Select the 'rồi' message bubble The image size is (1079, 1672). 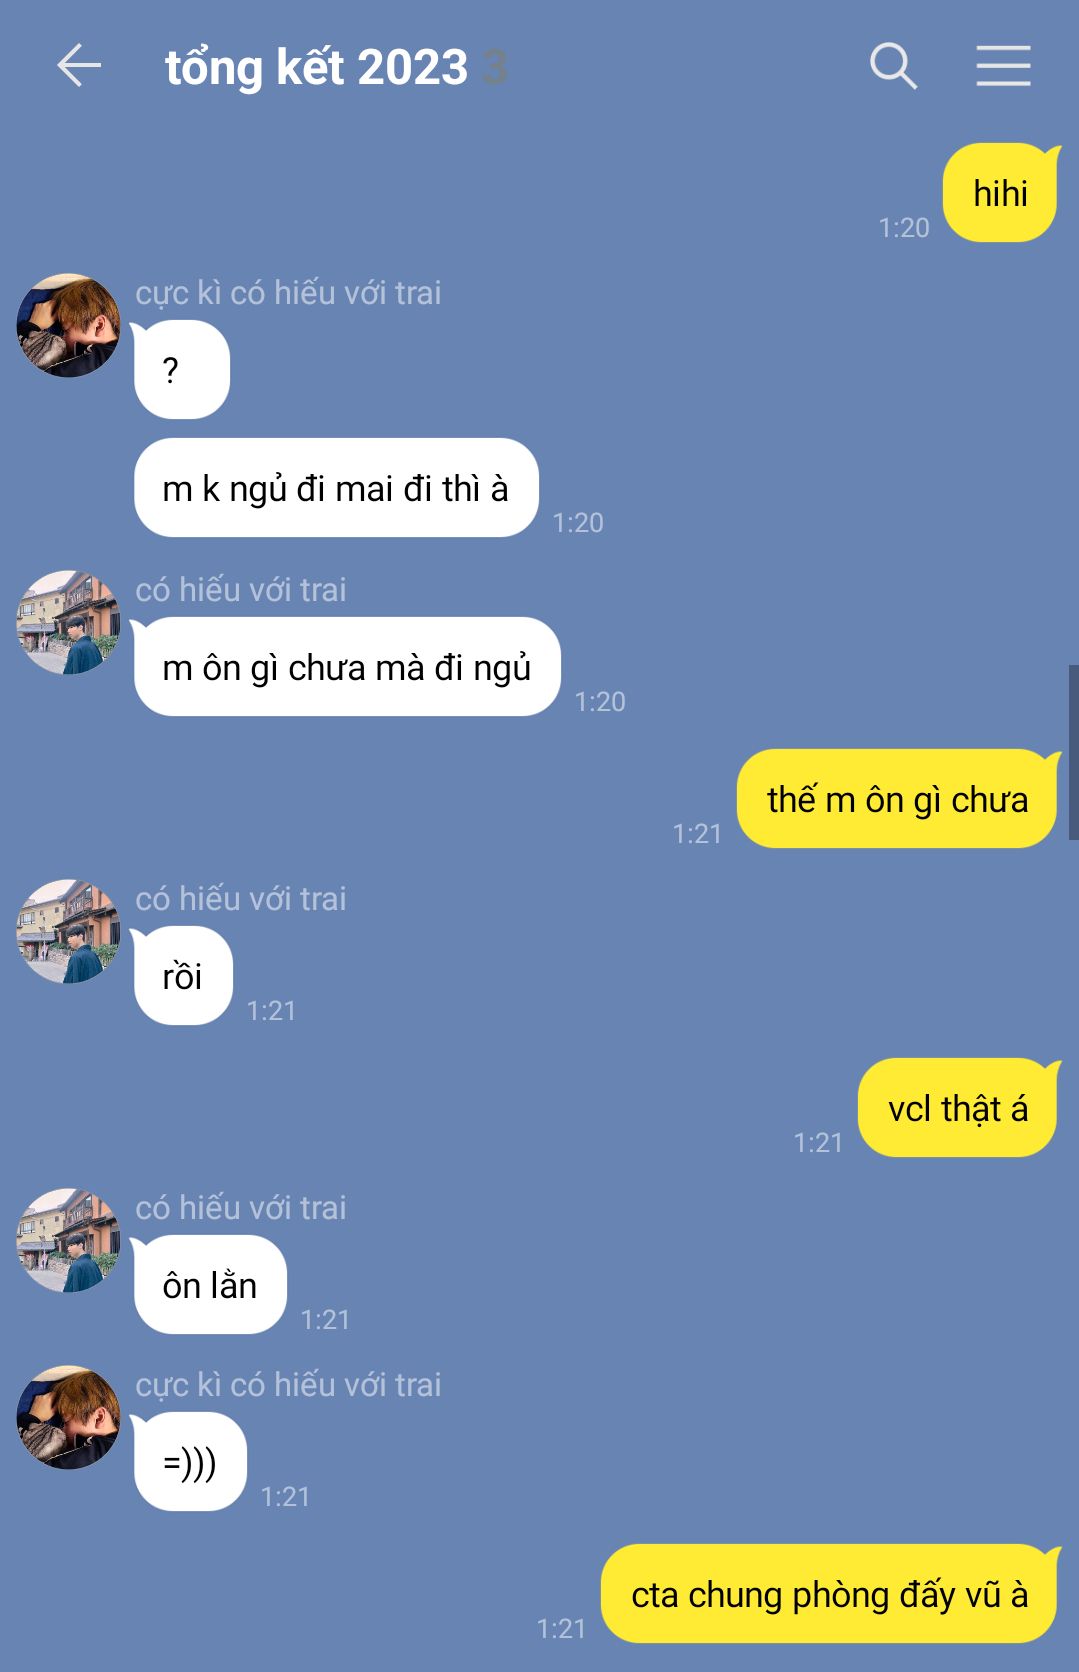coord(183,976)
